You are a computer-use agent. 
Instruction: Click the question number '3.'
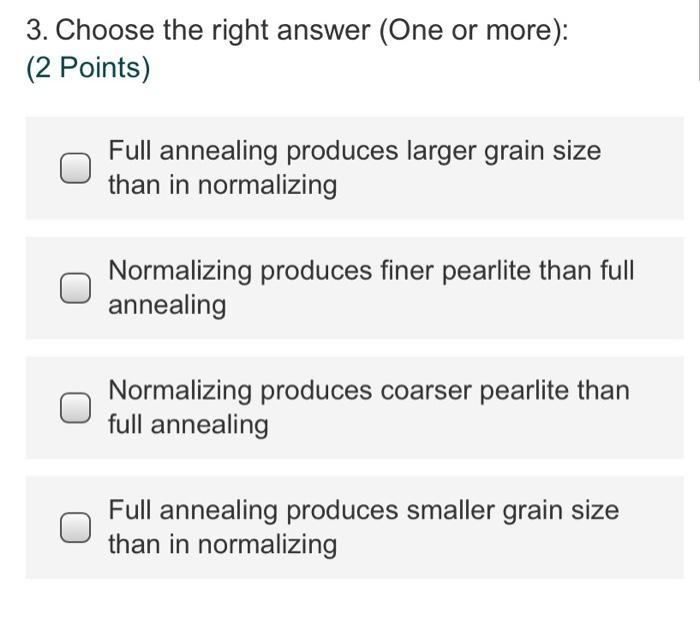[x=37, y=31]
